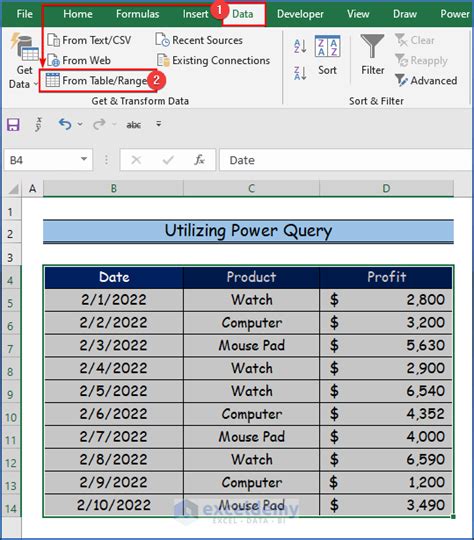This screenshot has width=474, height=540.
Task: Switch to the Insert tab
Action: click(195, 14)
